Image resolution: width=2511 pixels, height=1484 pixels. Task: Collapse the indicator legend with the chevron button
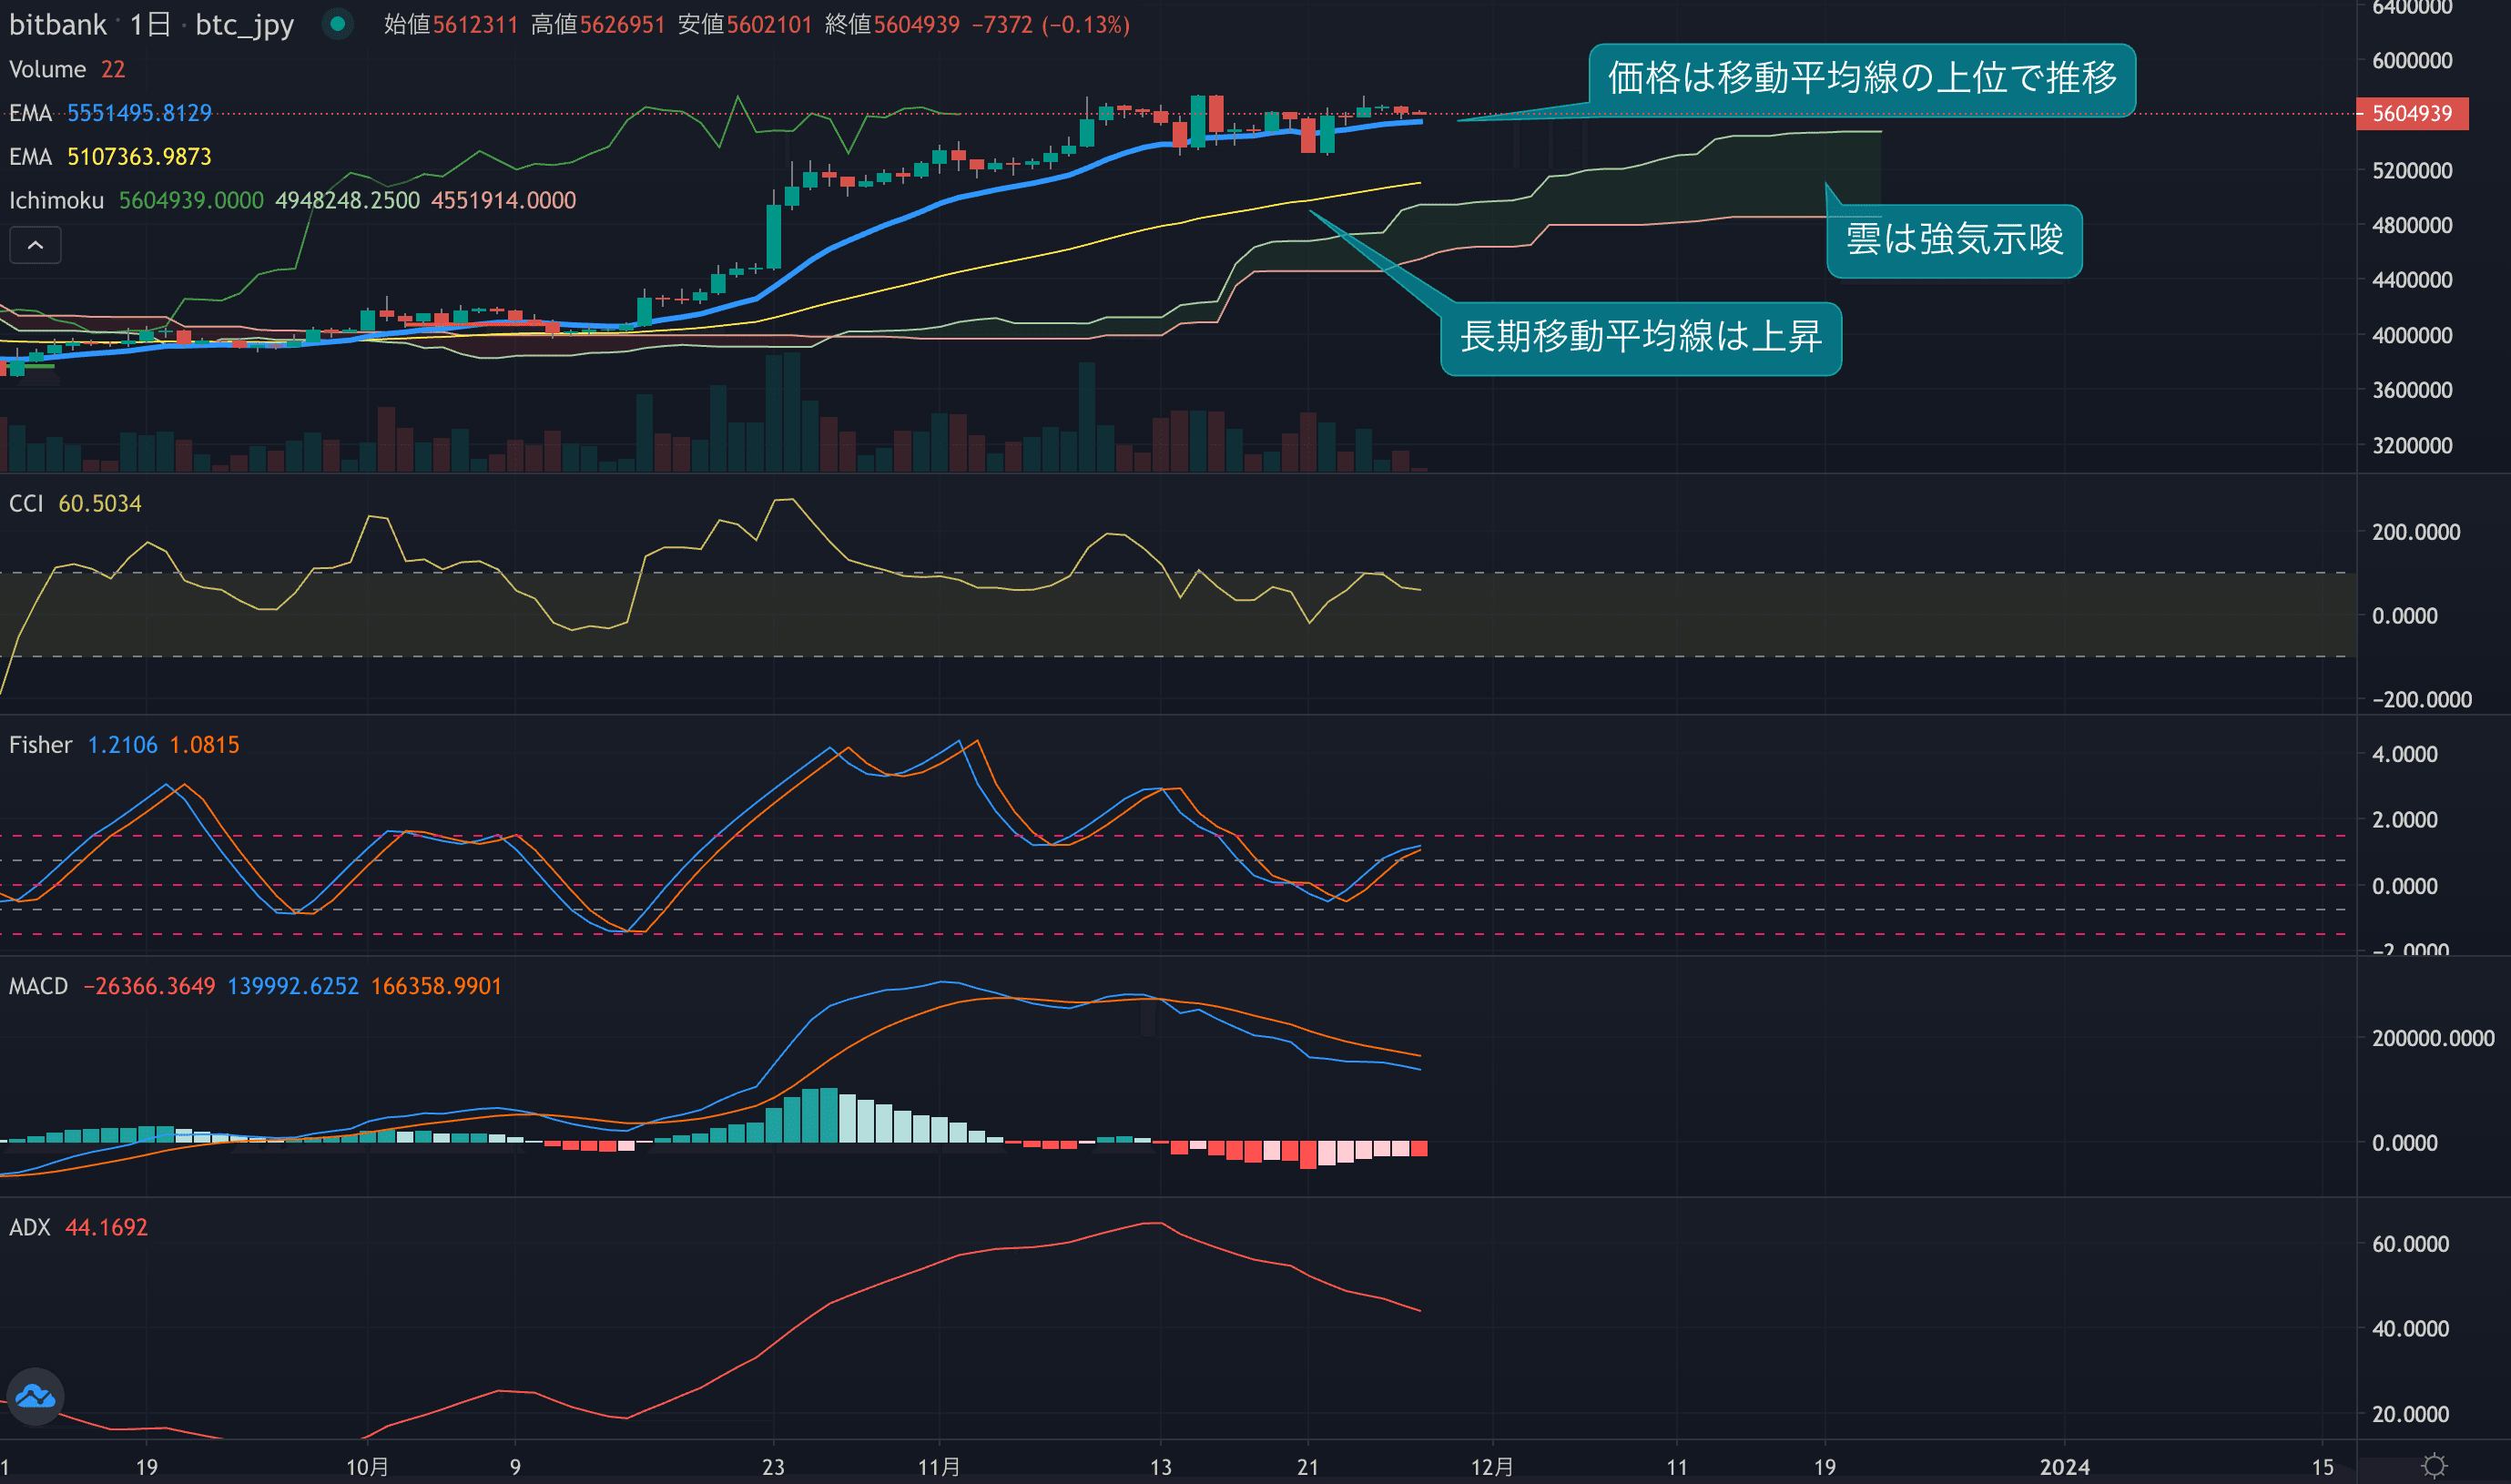(35, 245)
